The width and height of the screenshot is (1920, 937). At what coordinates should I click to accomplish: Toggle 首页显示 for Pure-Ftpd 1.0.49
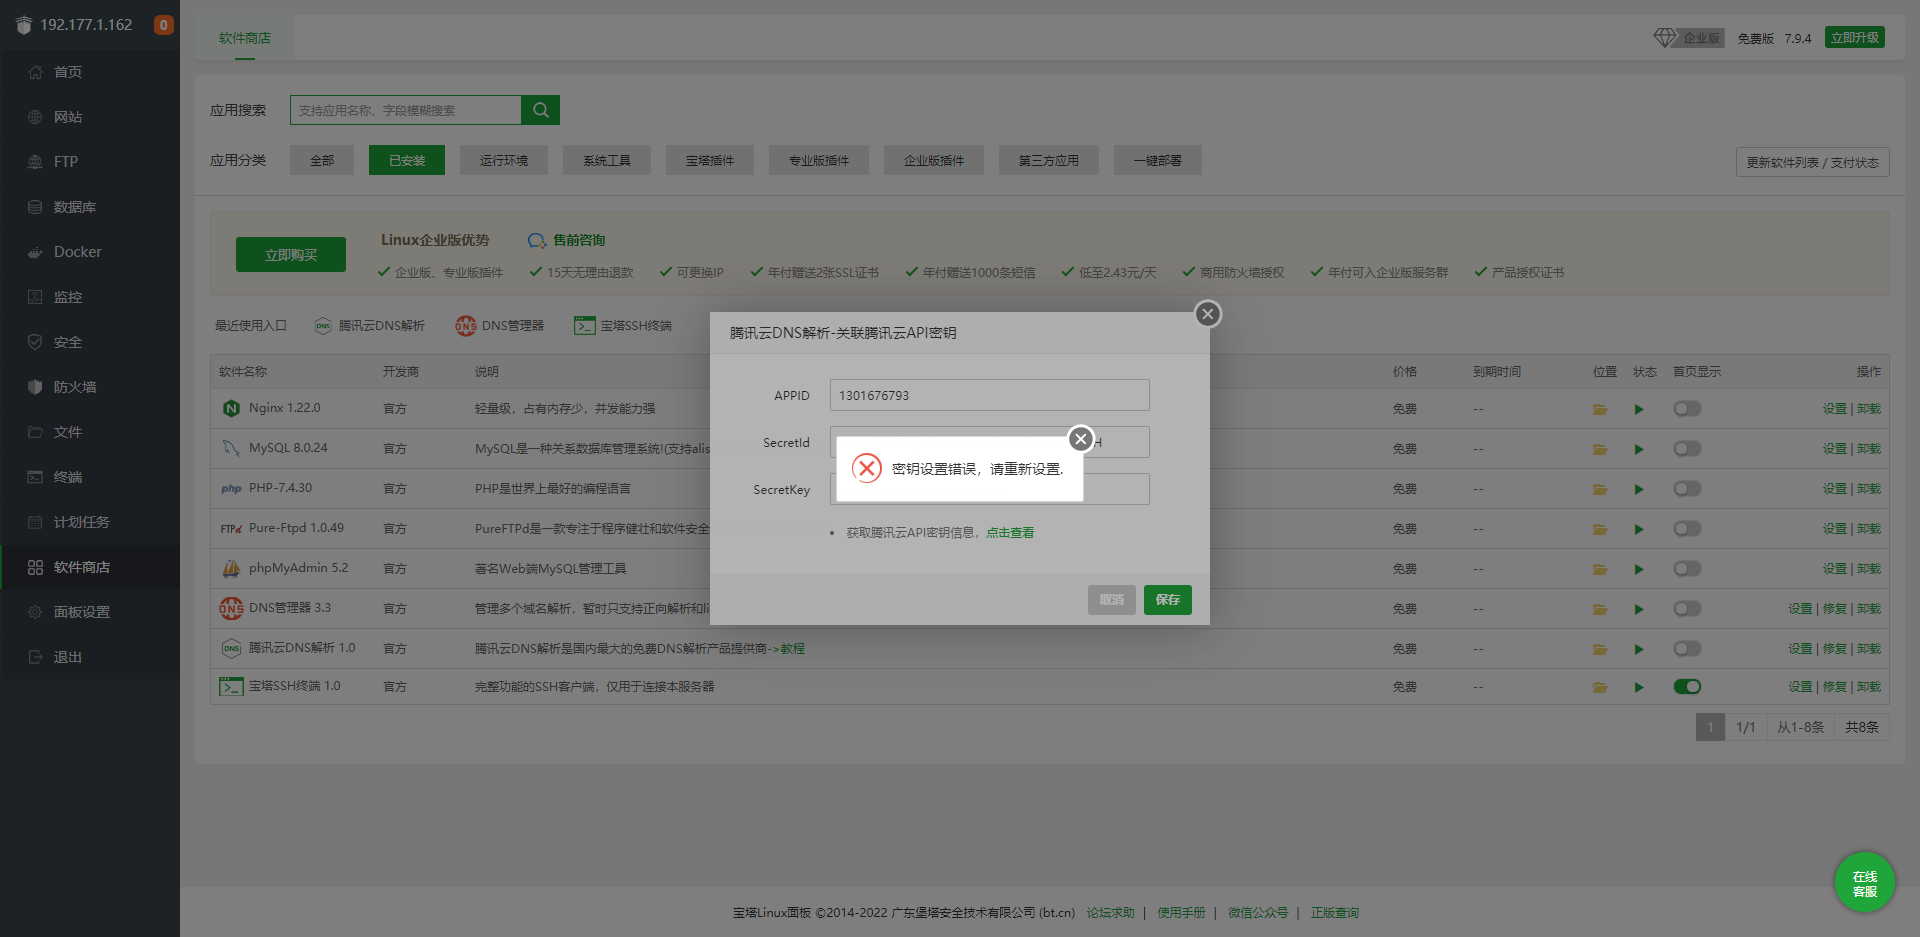[1687, 529]
